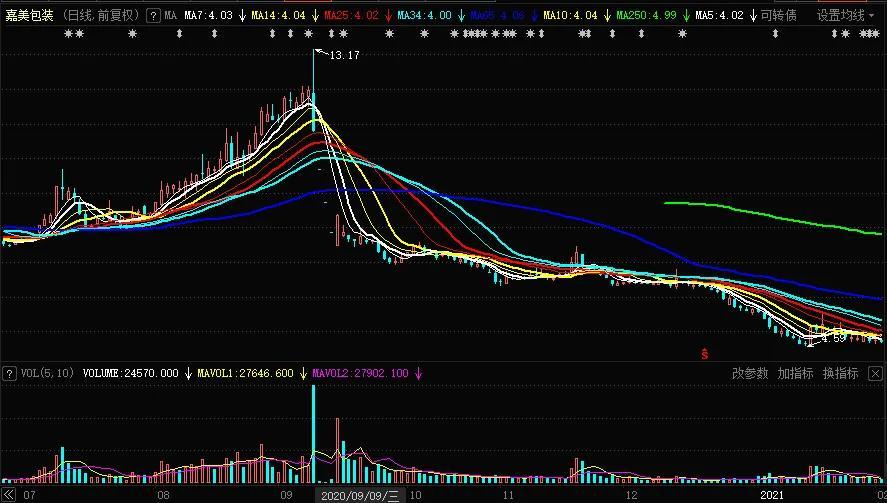Click the 加指标 button
The width and height of the screenshot is (887, 503).
[x=795, y=373]
